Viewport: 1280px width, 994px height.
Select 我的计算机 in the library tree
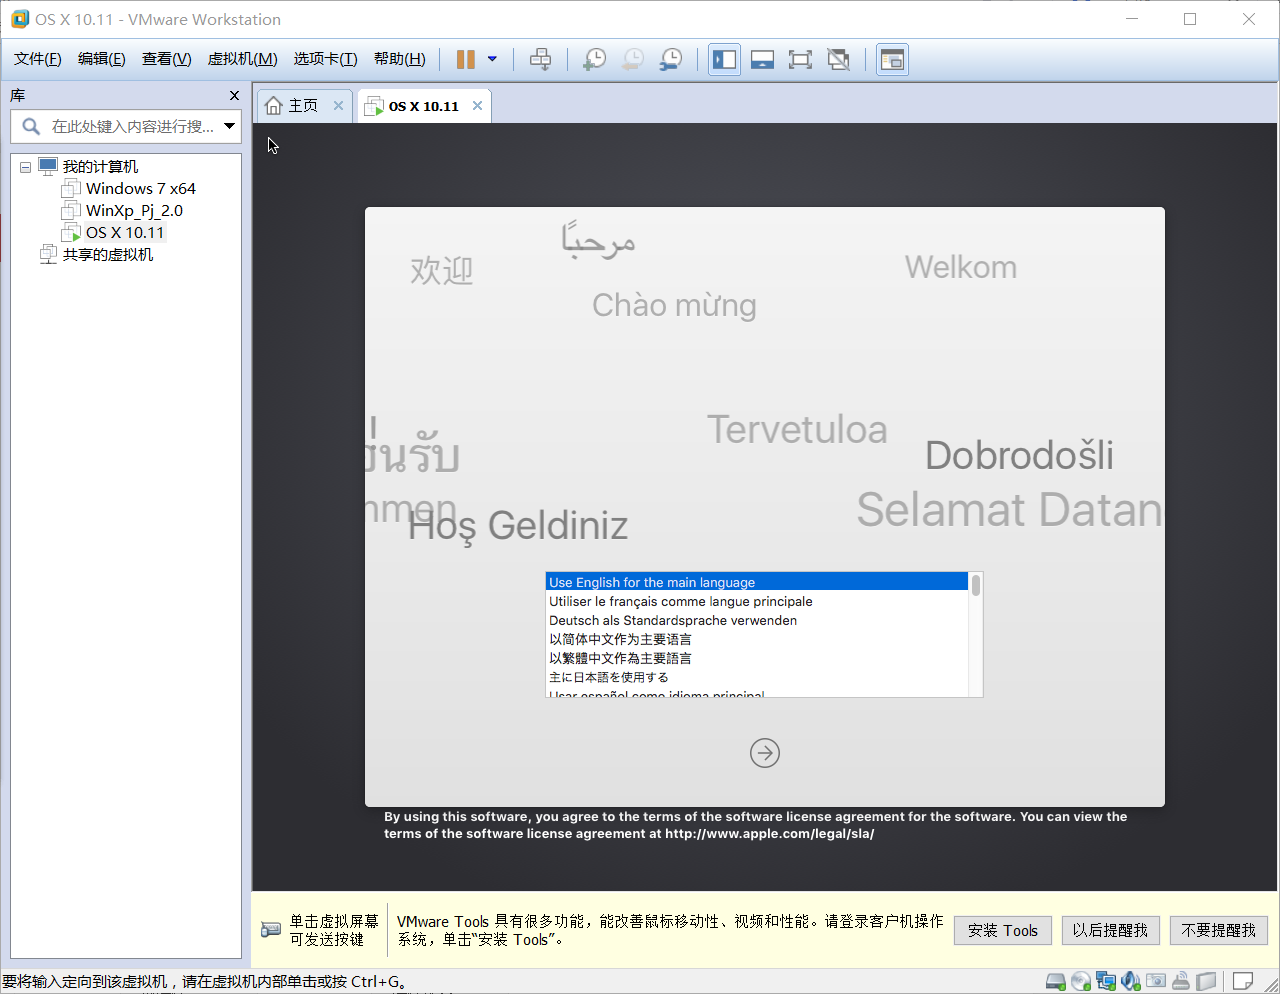click(100, 167)
